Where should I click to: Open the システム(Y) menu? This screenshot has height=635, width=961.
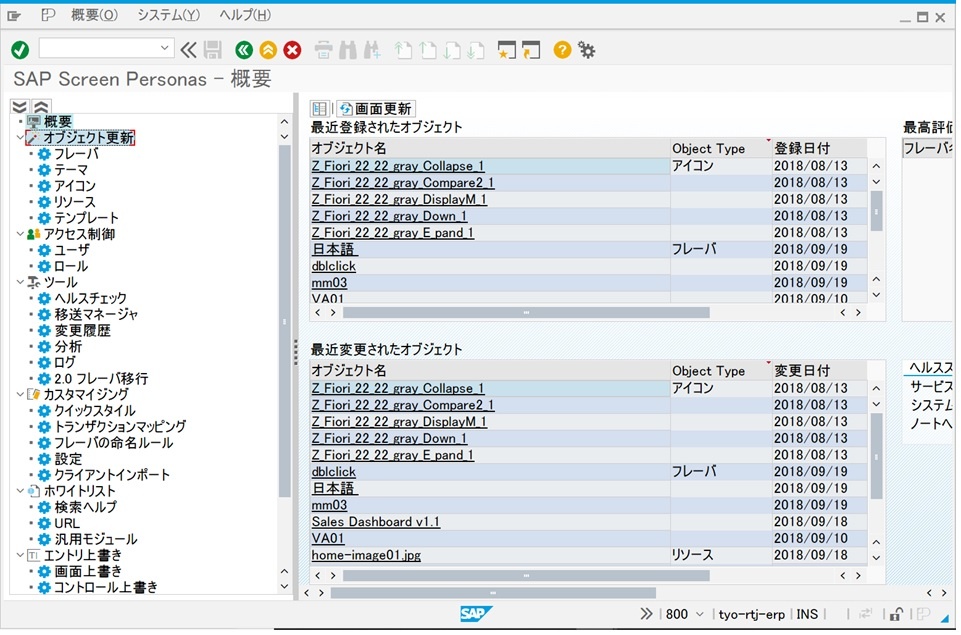[x=168, y=15]
